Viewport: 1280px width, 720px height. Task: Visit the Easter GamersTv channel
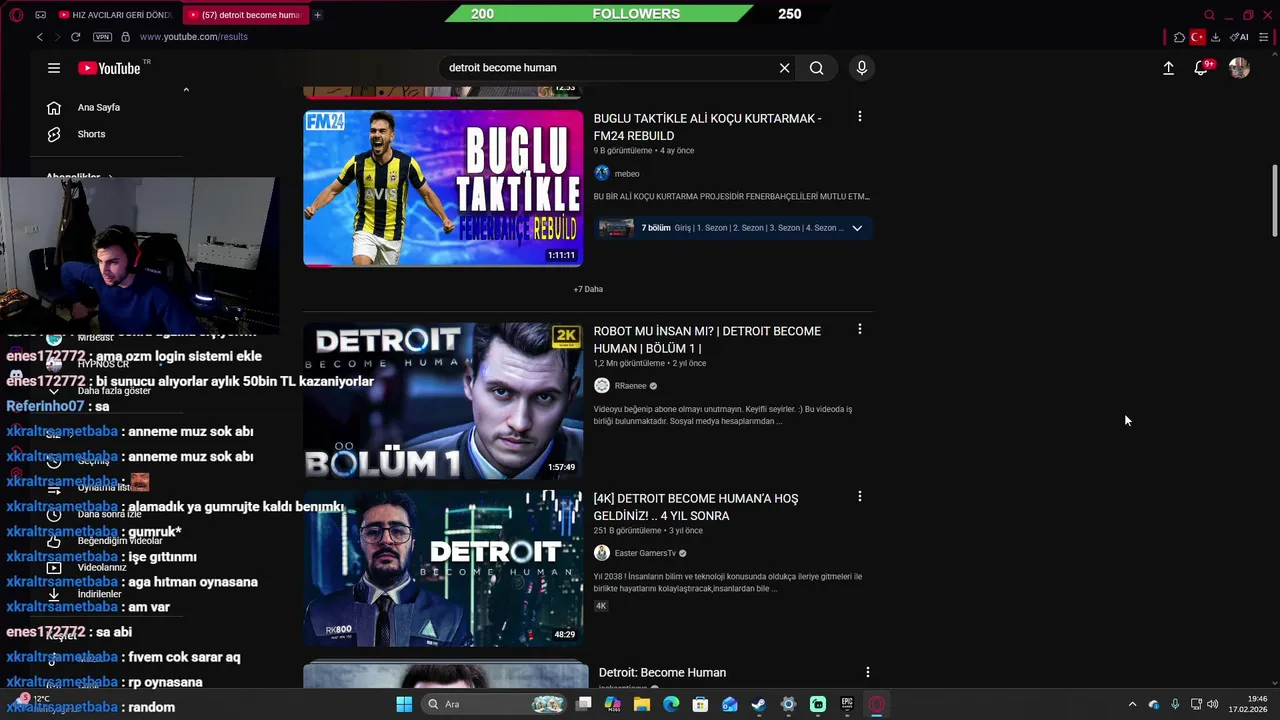(x=645, y=553)
